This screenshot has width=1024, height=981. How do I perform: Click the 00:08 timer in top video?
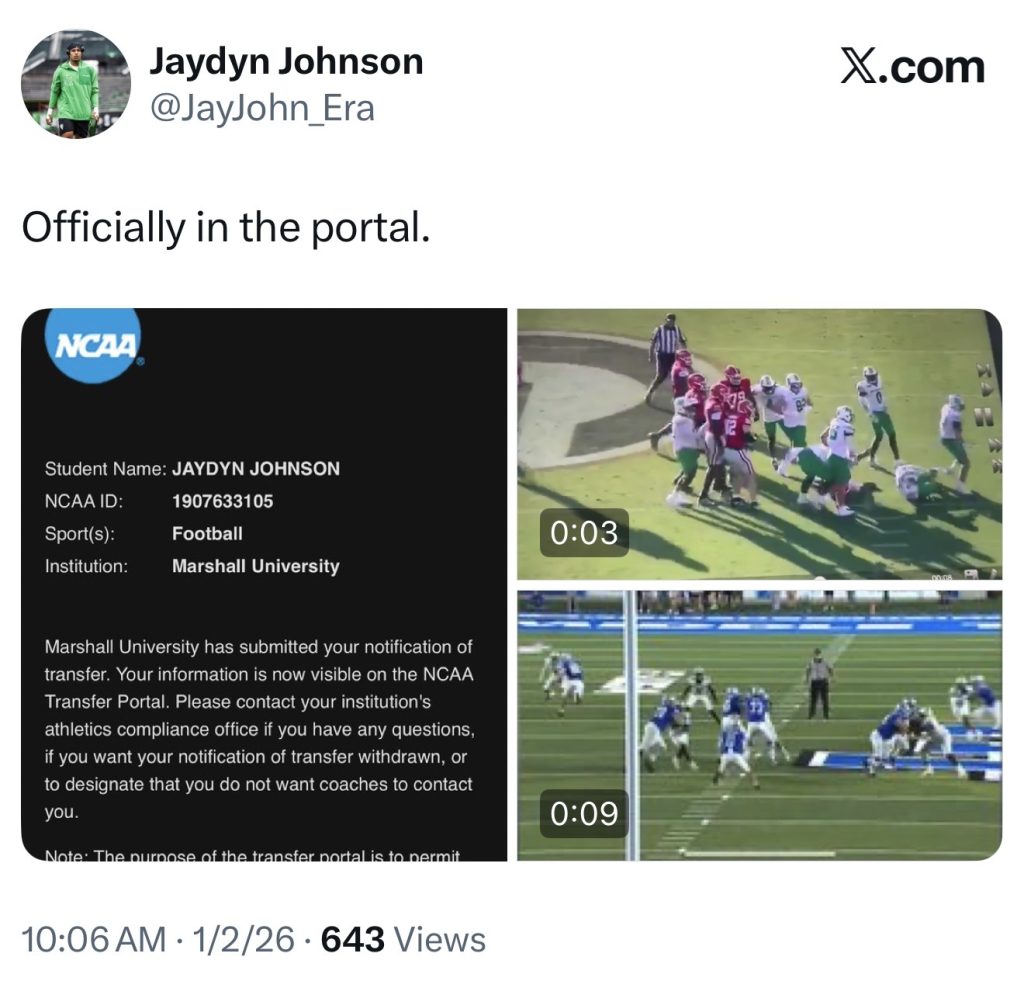pyautogui.click(x=941, y=576)
